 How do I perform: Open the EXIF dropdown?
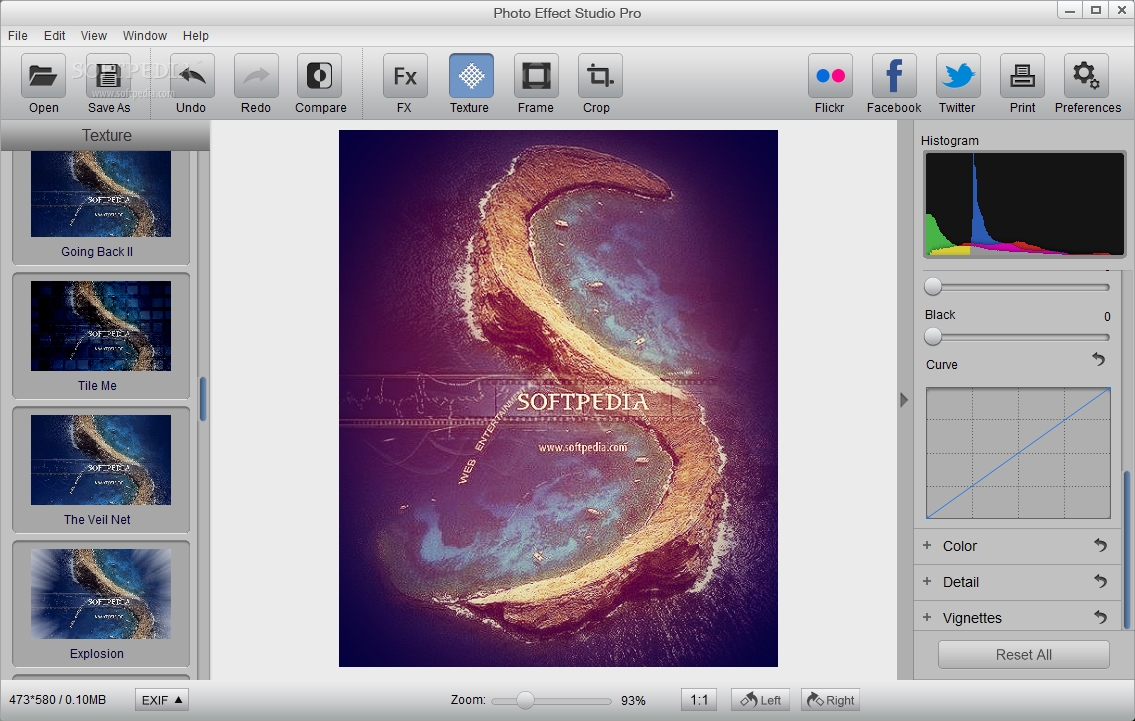pyautogui.click(x=162, y=700)
